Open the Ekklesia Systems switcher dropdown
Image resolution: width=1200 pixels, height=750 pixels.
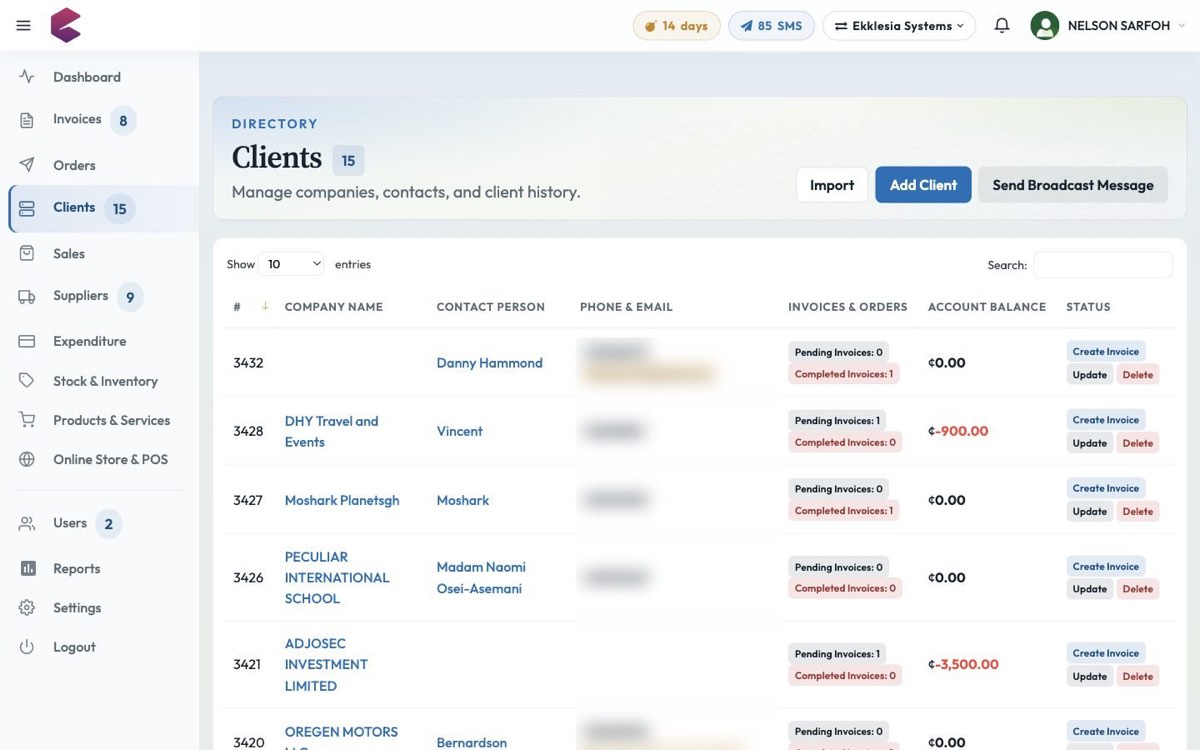click(x=899, y=26)
